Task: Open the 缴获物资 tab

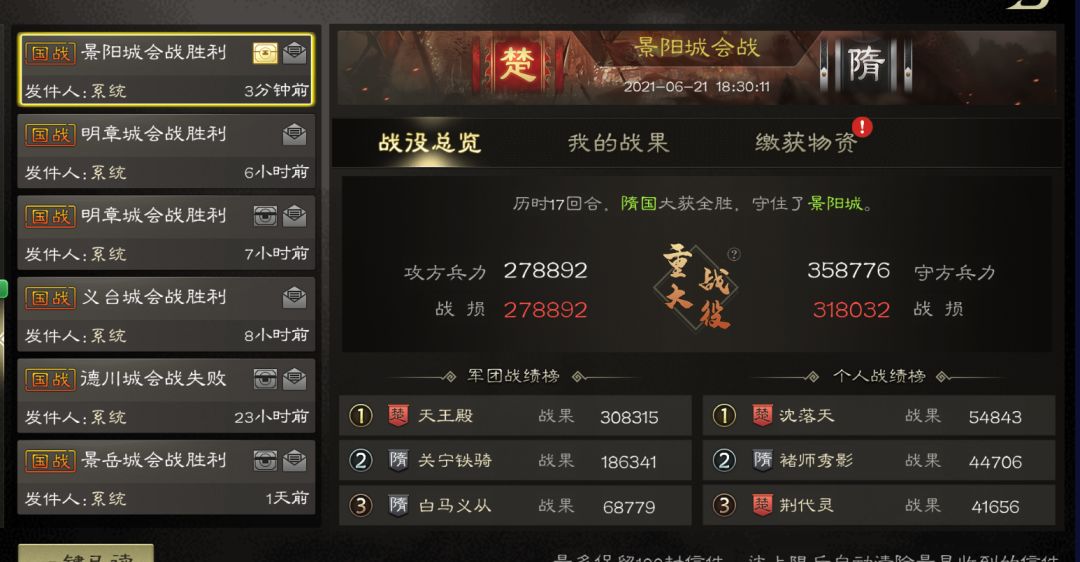Action: (x=806, y=143)
